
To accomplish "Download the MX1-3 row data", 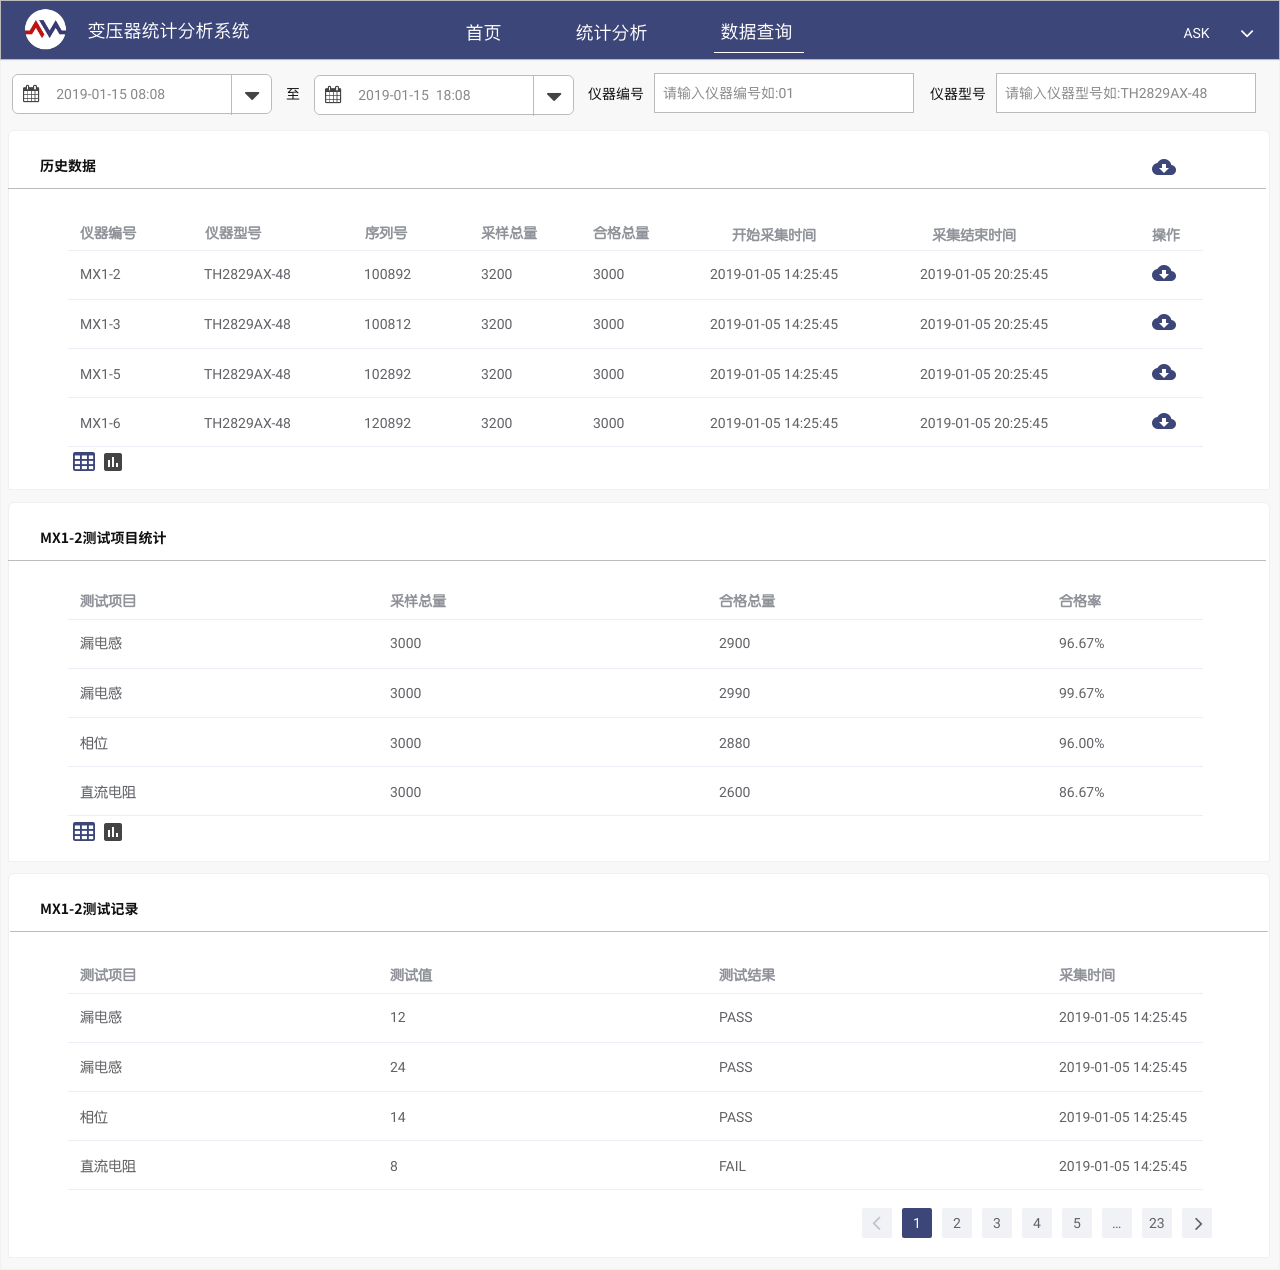I will 1163,323.
